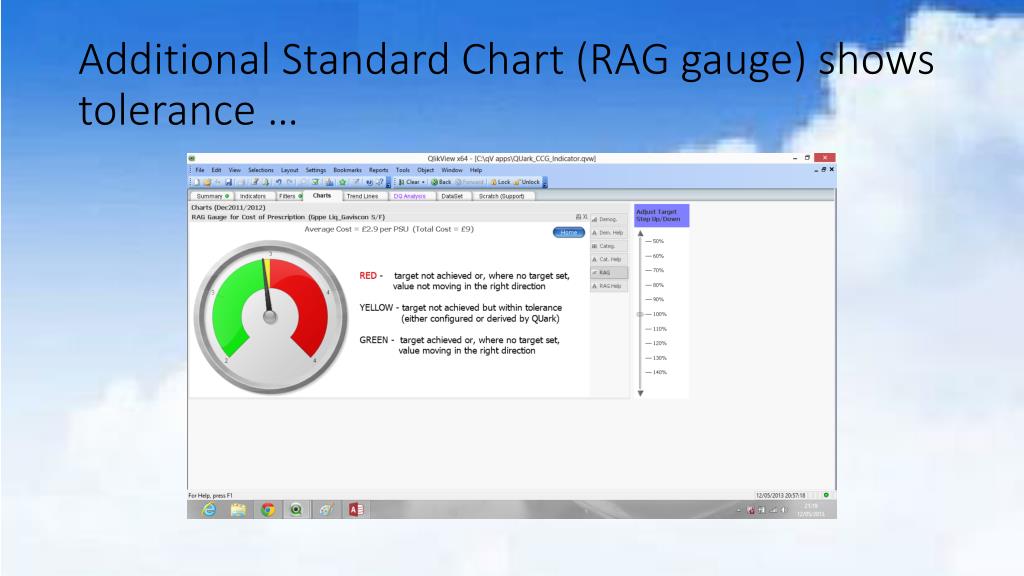Open the Layout menu
This screenshot has width=1024, height=576.
click(289, 170)
